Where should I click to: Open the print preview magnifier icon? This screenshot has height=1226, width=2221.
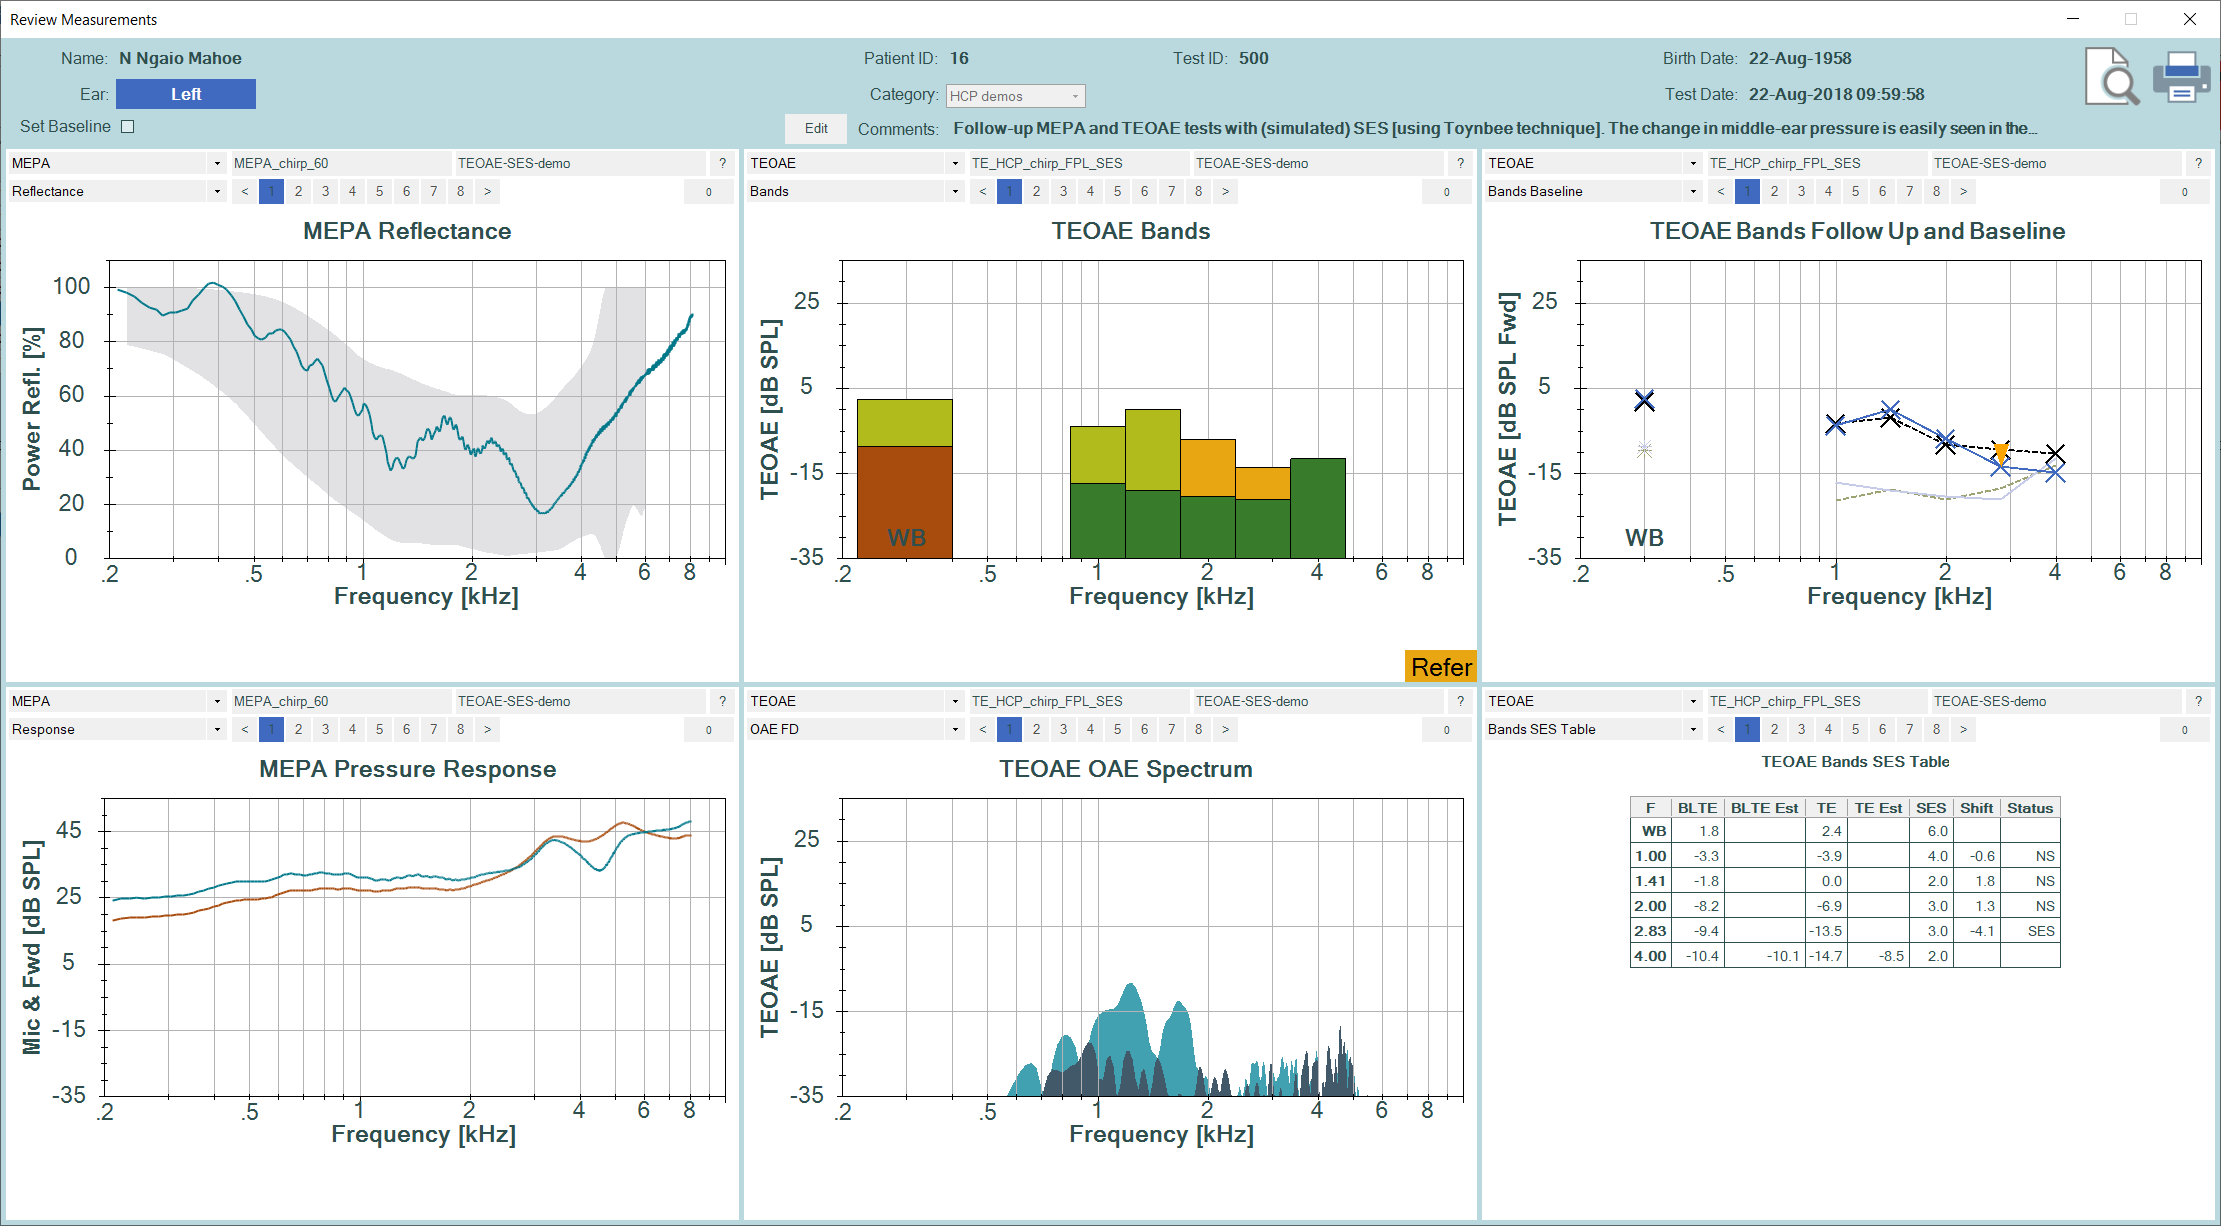pyautogui.click(x=2112, y=76)
